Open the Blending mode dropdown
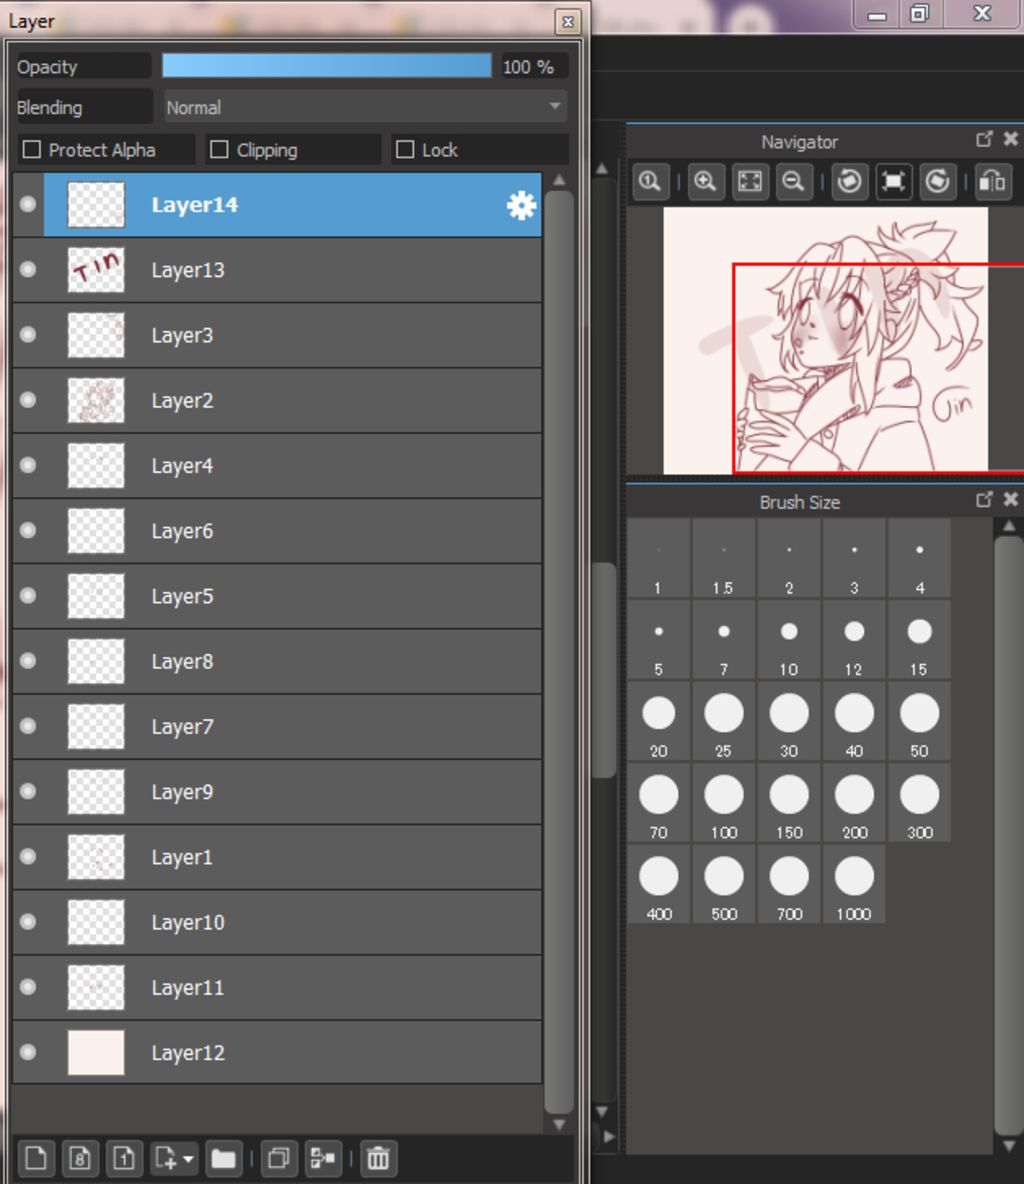The image size is (1024, 1184). point(366,107)
